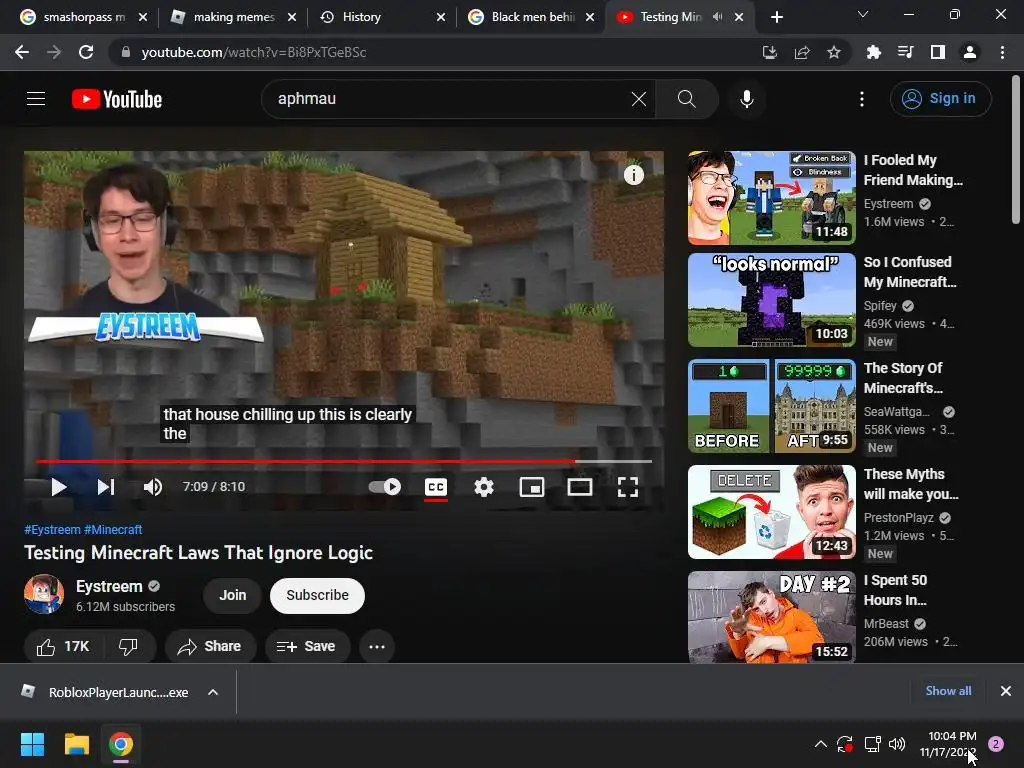Install app from address bar icon
The image size is (1024, 768).
click(769, 52)
